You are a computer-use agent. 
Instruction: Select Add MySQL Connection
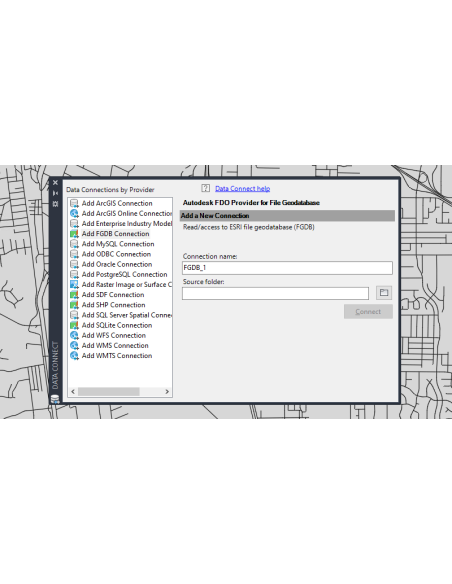118,244
